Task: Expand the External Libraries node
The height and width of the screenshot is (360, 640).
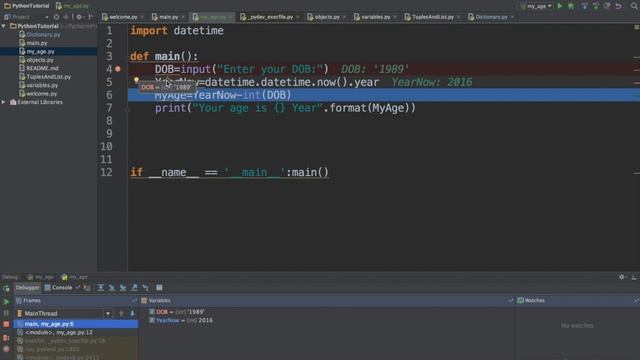Action: click(x=4, y=102)
